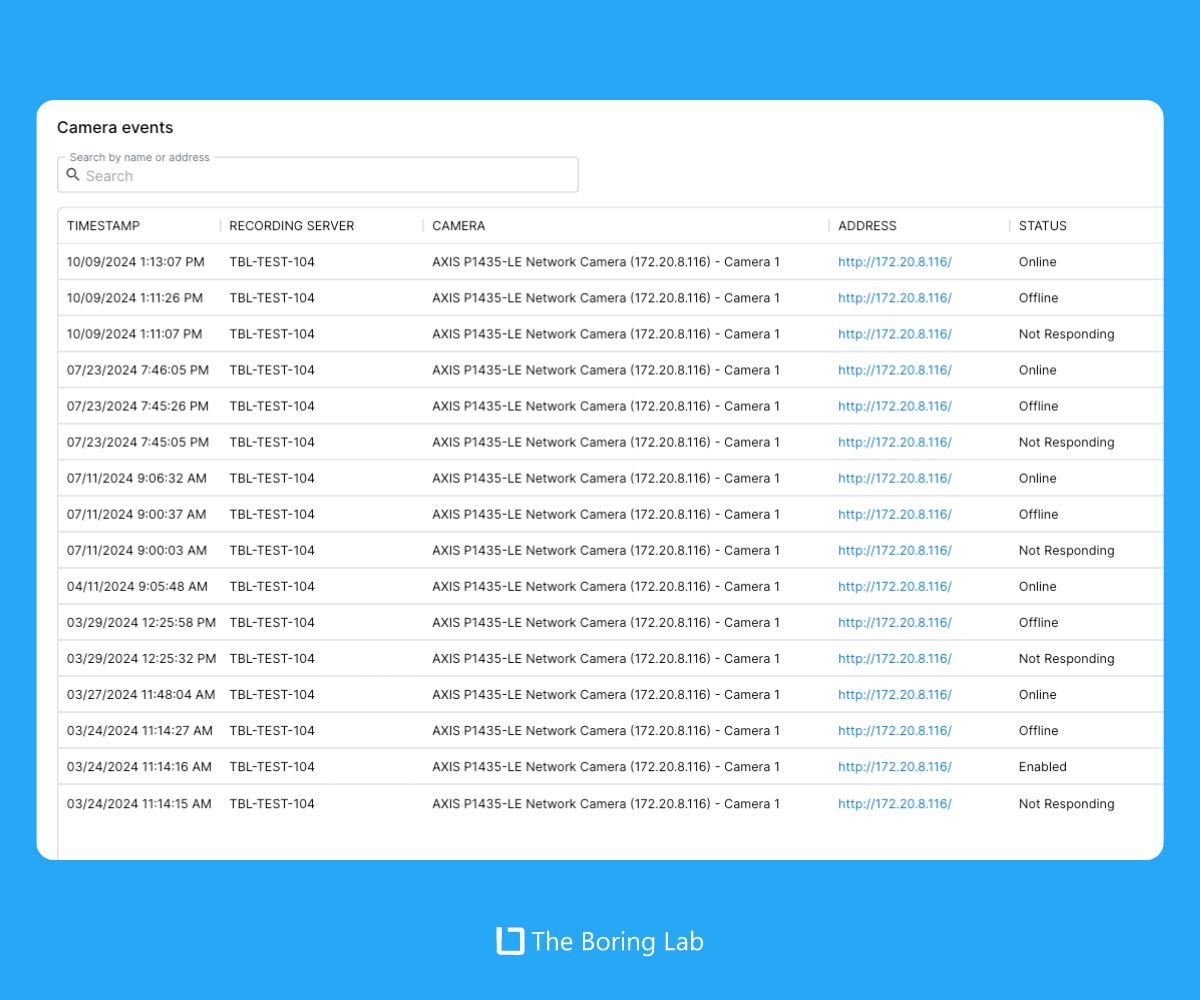Screen dimensions: 1200x1000
Task: Open address link in 07/23/2024 7:45:26 PM row
Action: [x=895, y=406]
